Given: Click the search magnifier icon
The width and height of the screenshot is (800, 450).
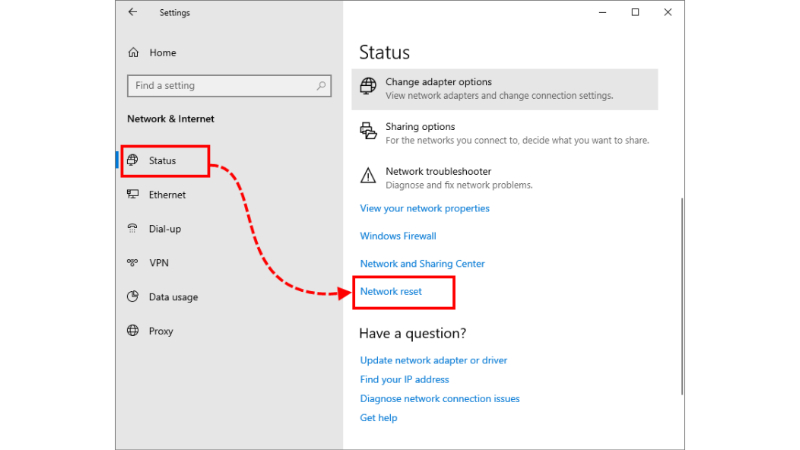Looking at the screenshot, I should click(321, 86).
